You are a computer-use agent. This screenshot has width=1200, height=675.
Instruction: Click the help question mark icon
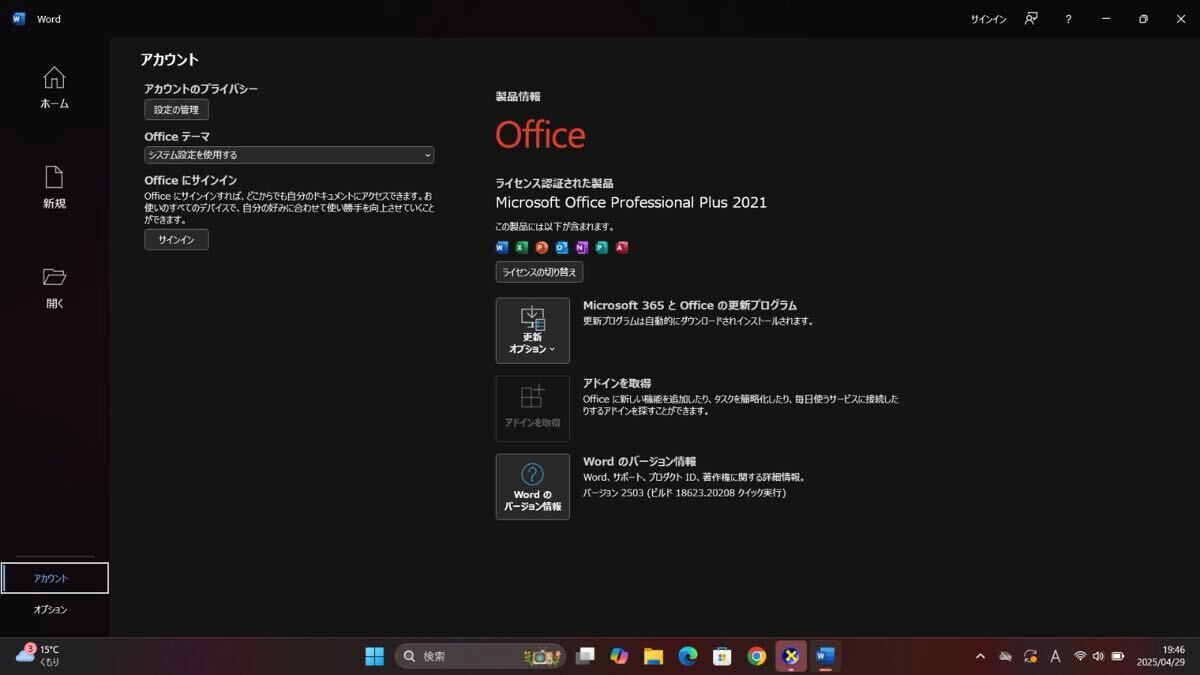[1068, 19]
